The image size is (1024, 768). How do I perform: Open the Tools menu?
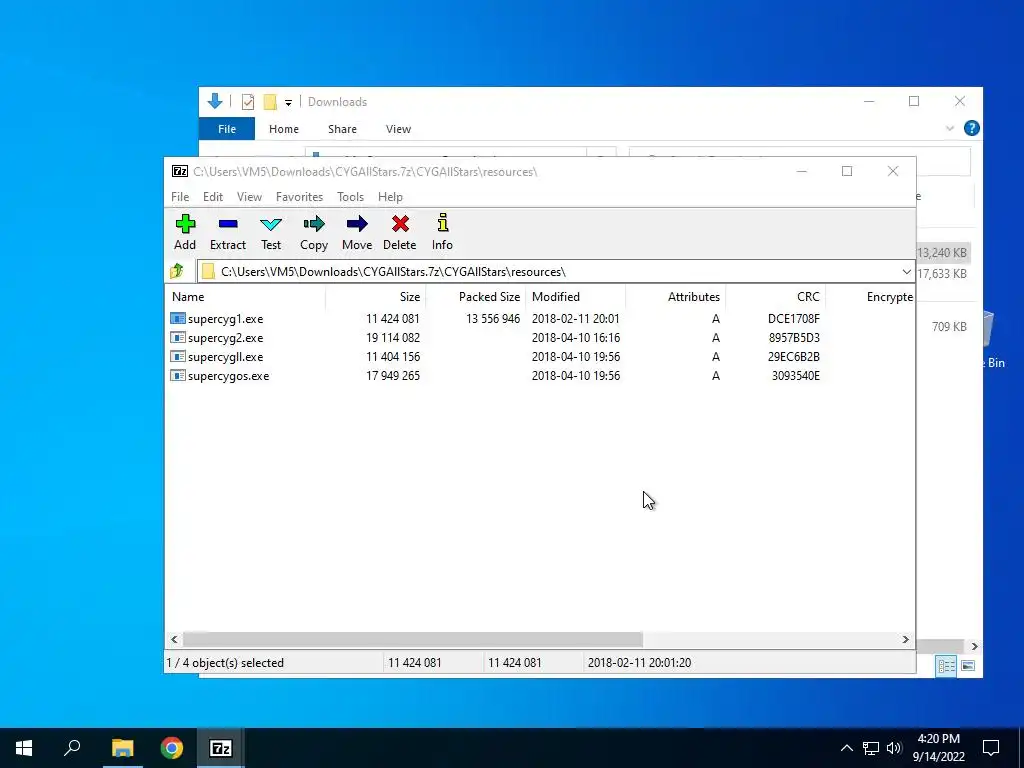pos(350,197)
